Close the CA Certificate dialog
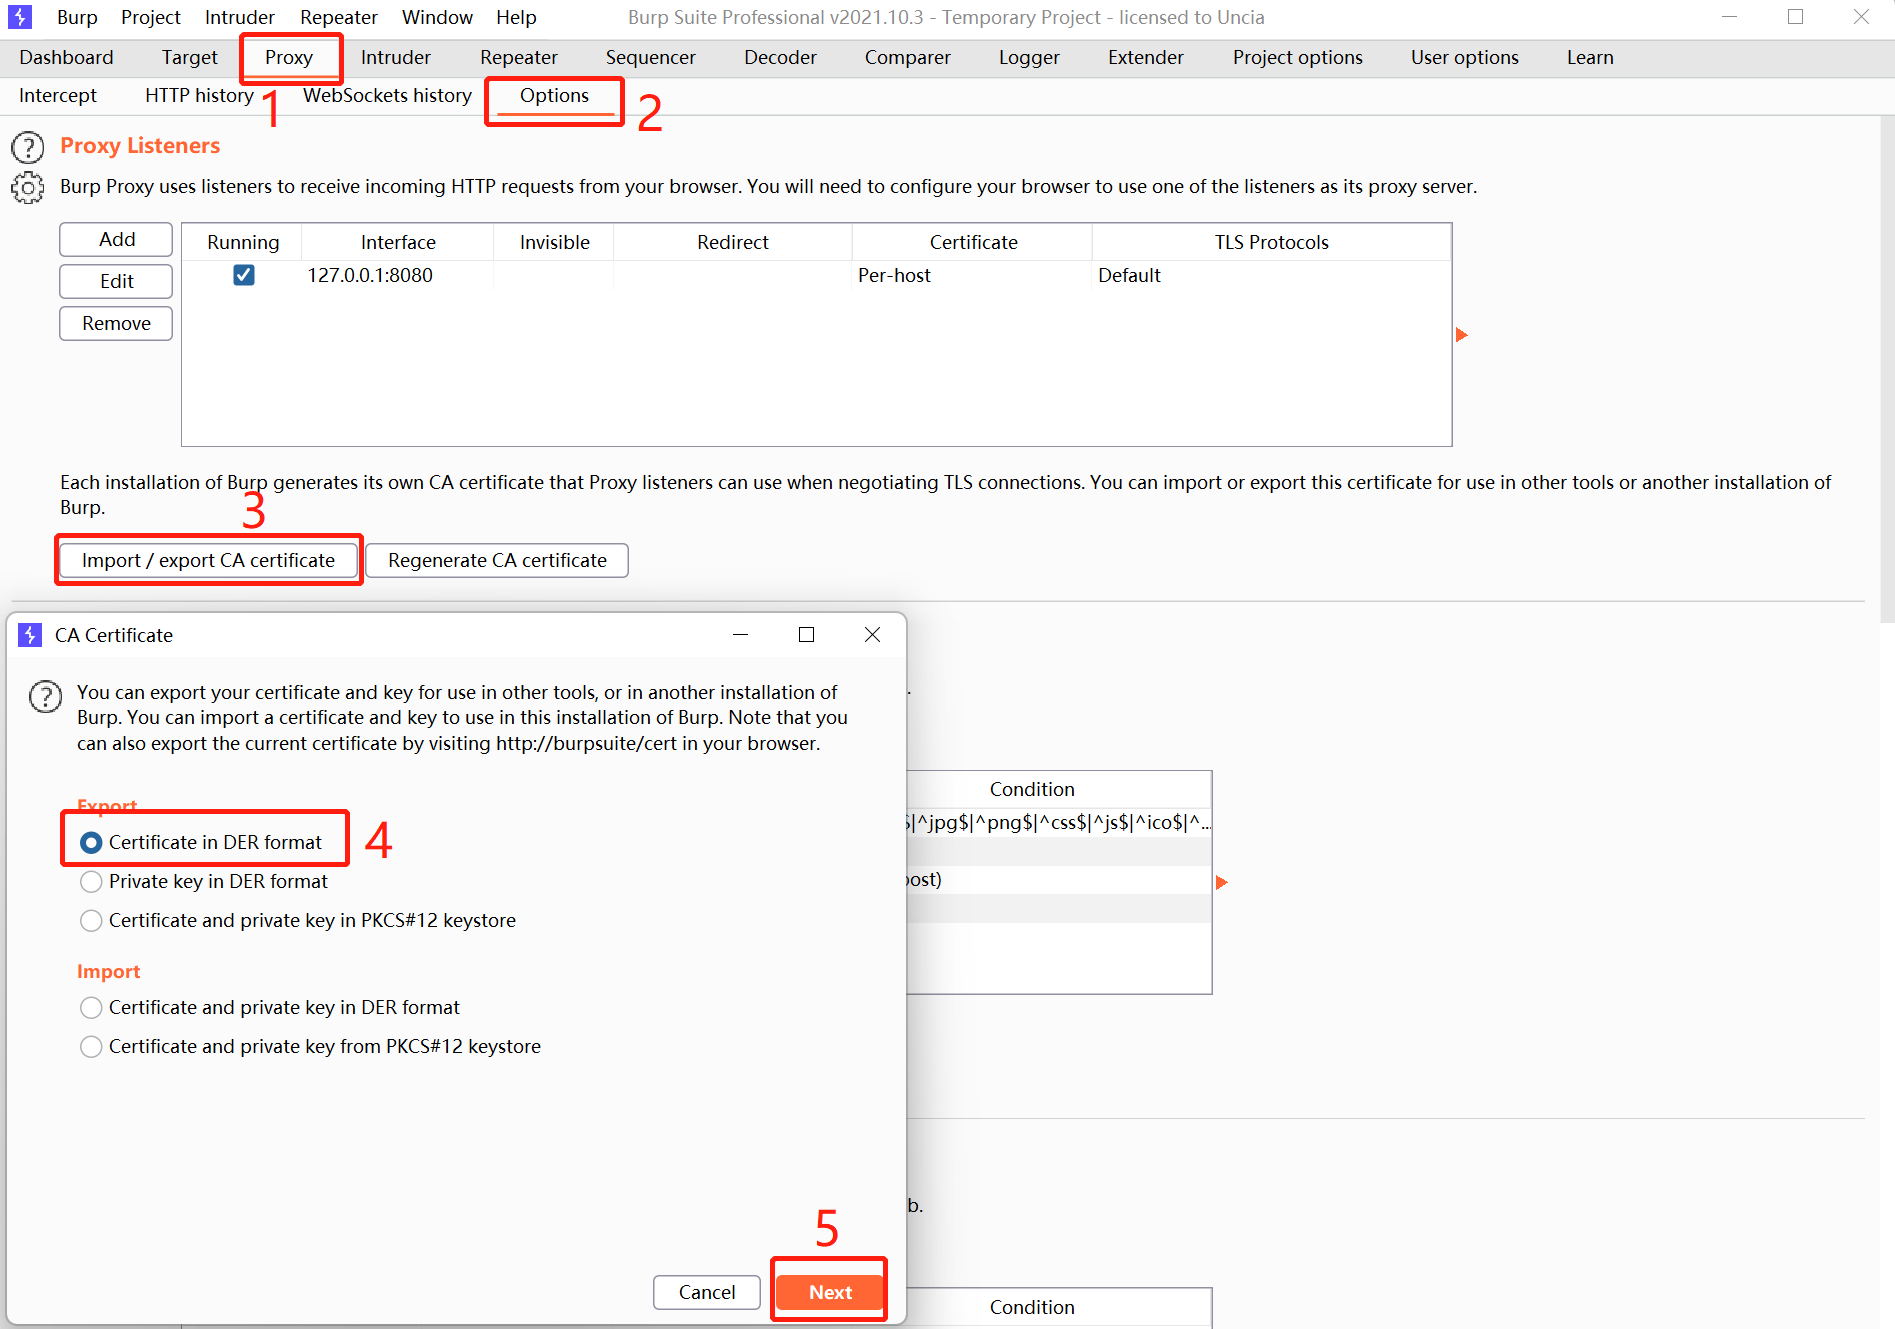The image size is (1895, 1329). (872, 635)
